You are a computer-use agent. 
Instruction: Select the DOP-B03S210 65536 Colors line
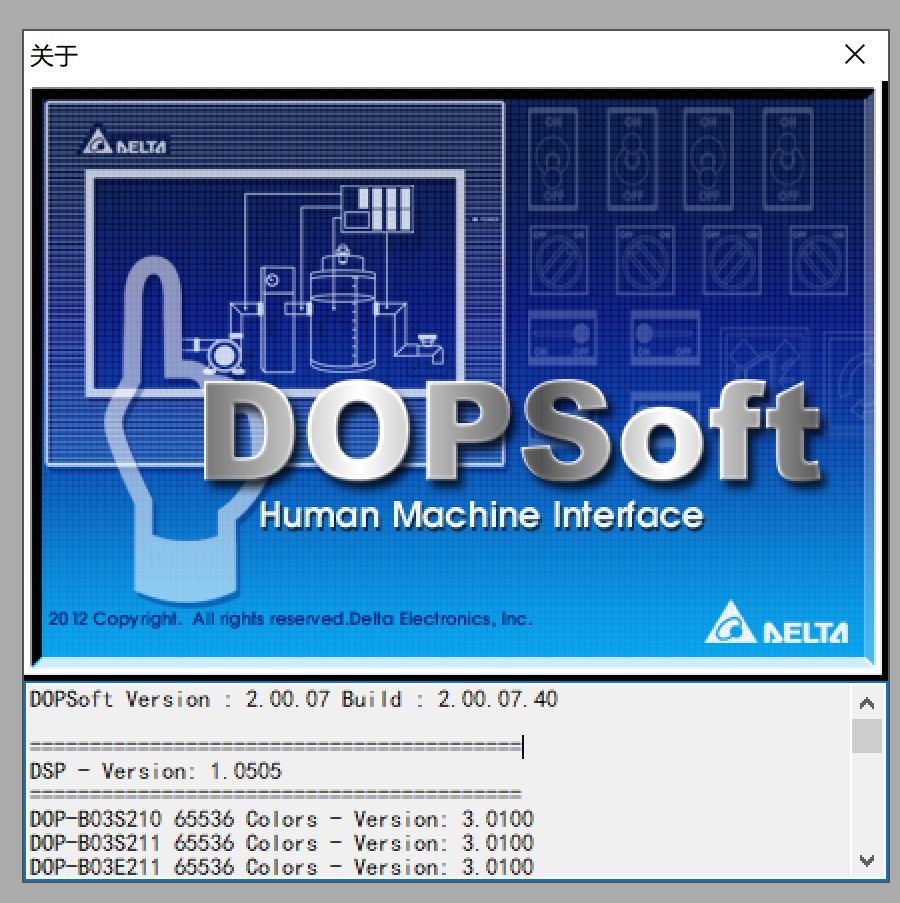tap(281, 819)
